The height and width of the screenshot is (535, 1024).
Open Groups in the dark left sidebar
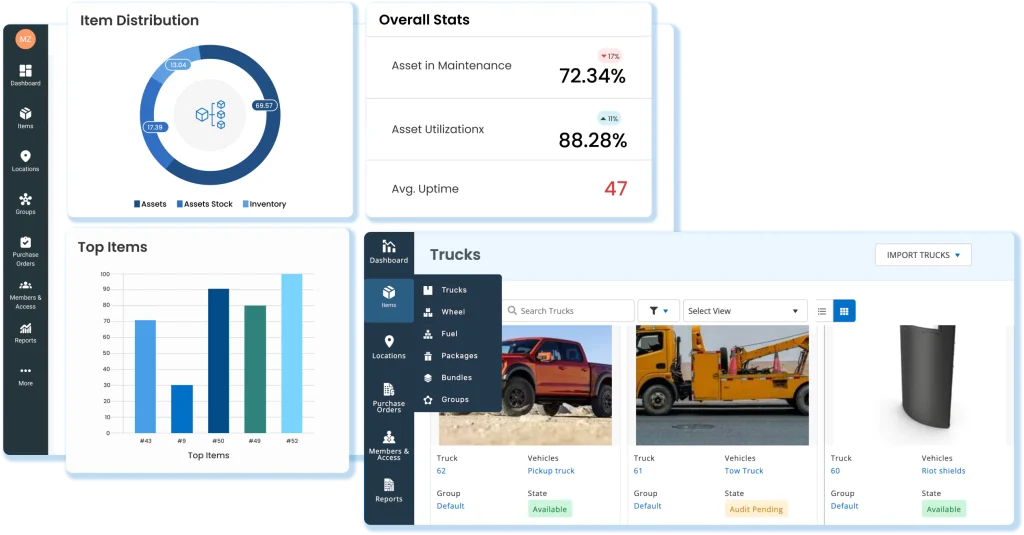coord(25,204)
